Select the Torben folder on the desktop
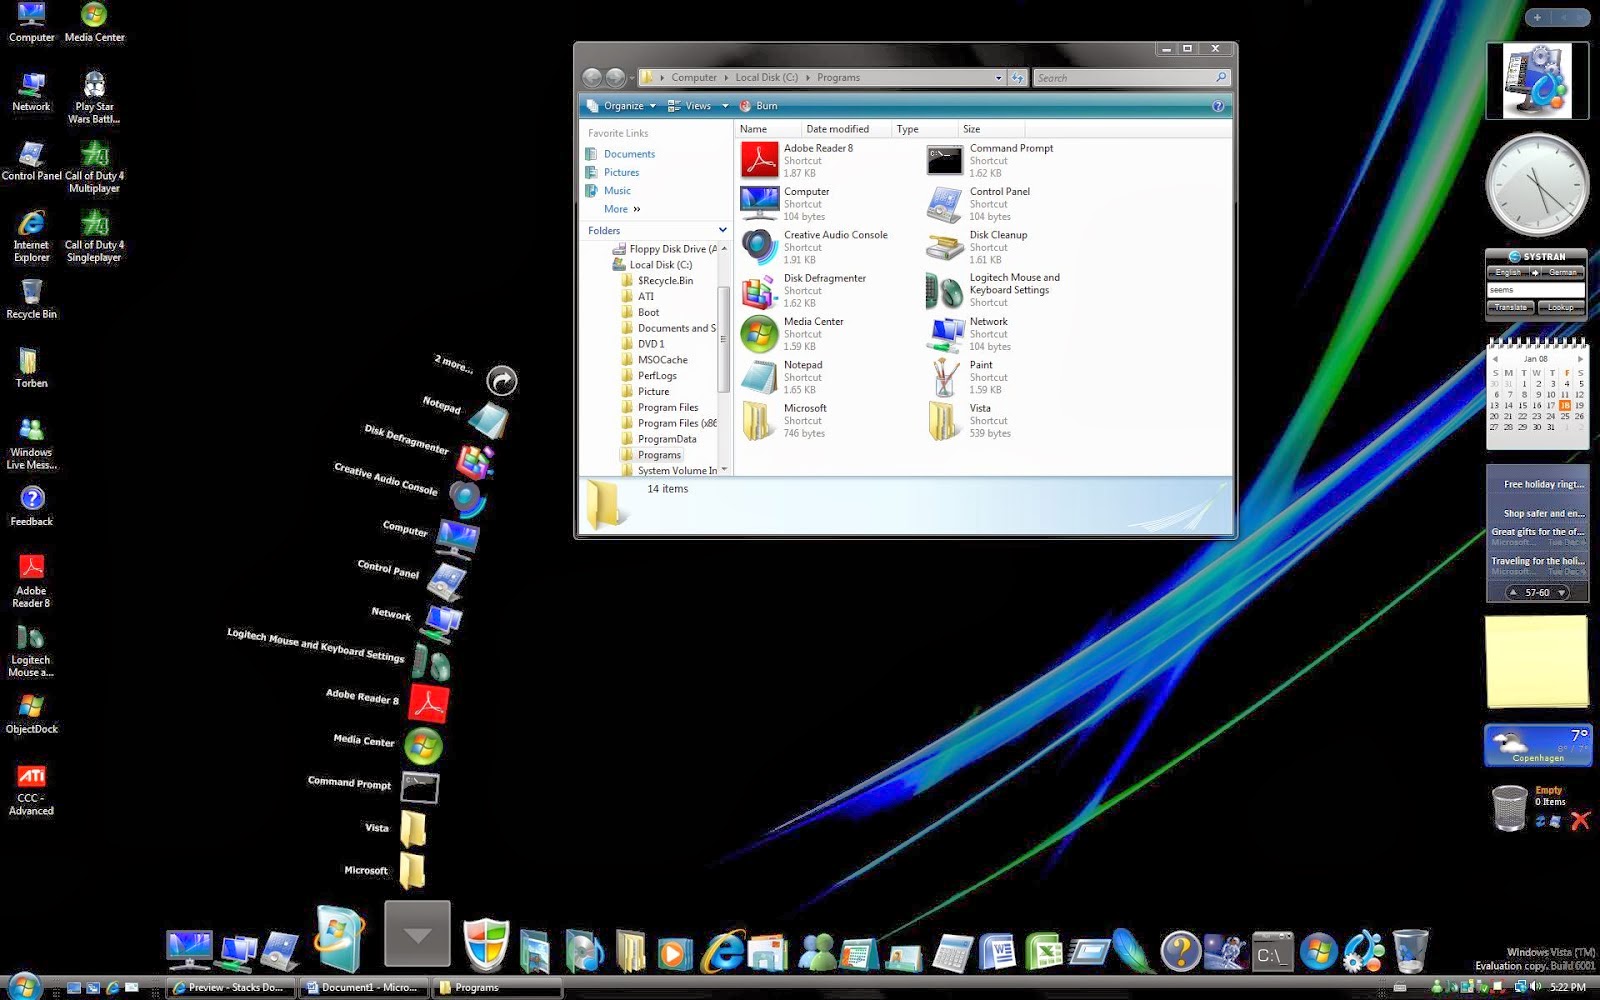The image size is (1600, 1000). click(x=31, y=367)
